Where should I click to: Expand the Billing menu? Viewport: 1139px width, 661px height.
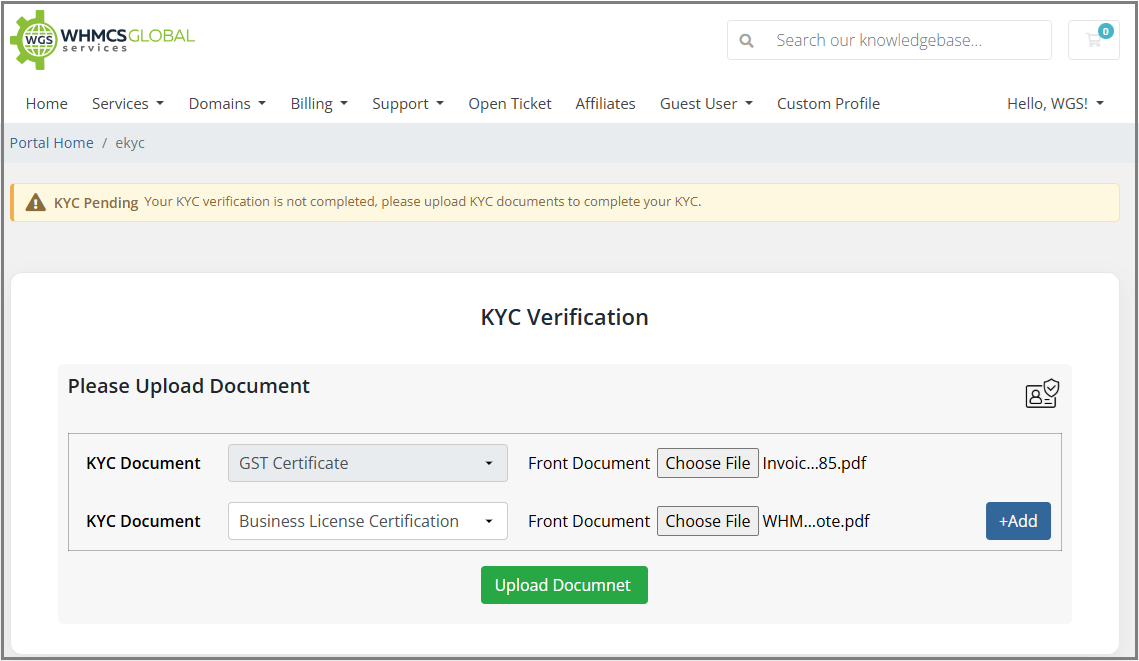pyautogui.click(x=319, y=104)
